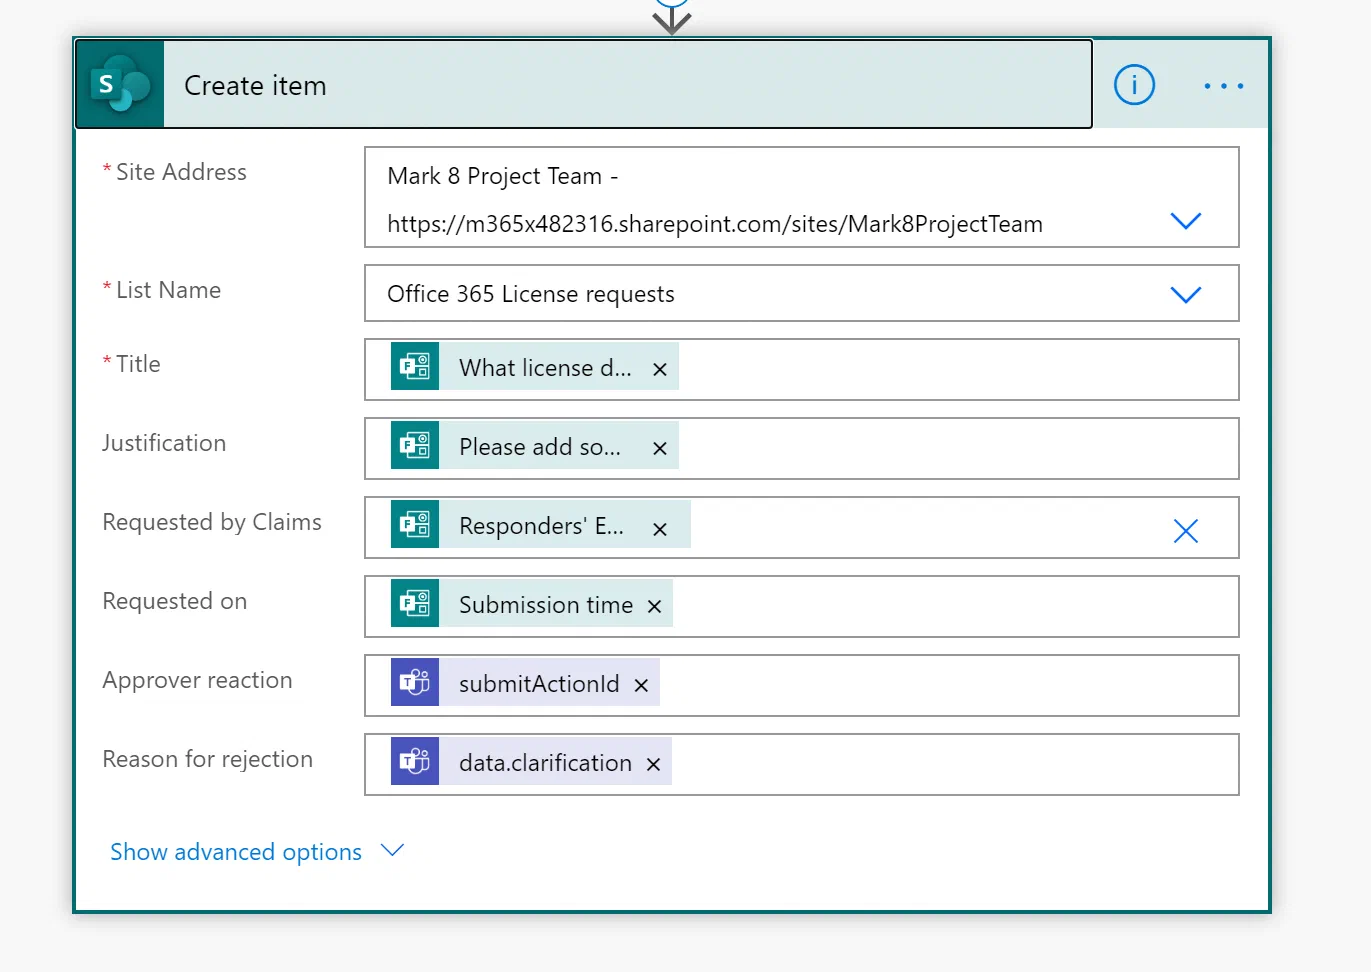Viewport: 1371px width, 972px height.
Task: Open the three-dot more options menu
Action: [1224, 86]
